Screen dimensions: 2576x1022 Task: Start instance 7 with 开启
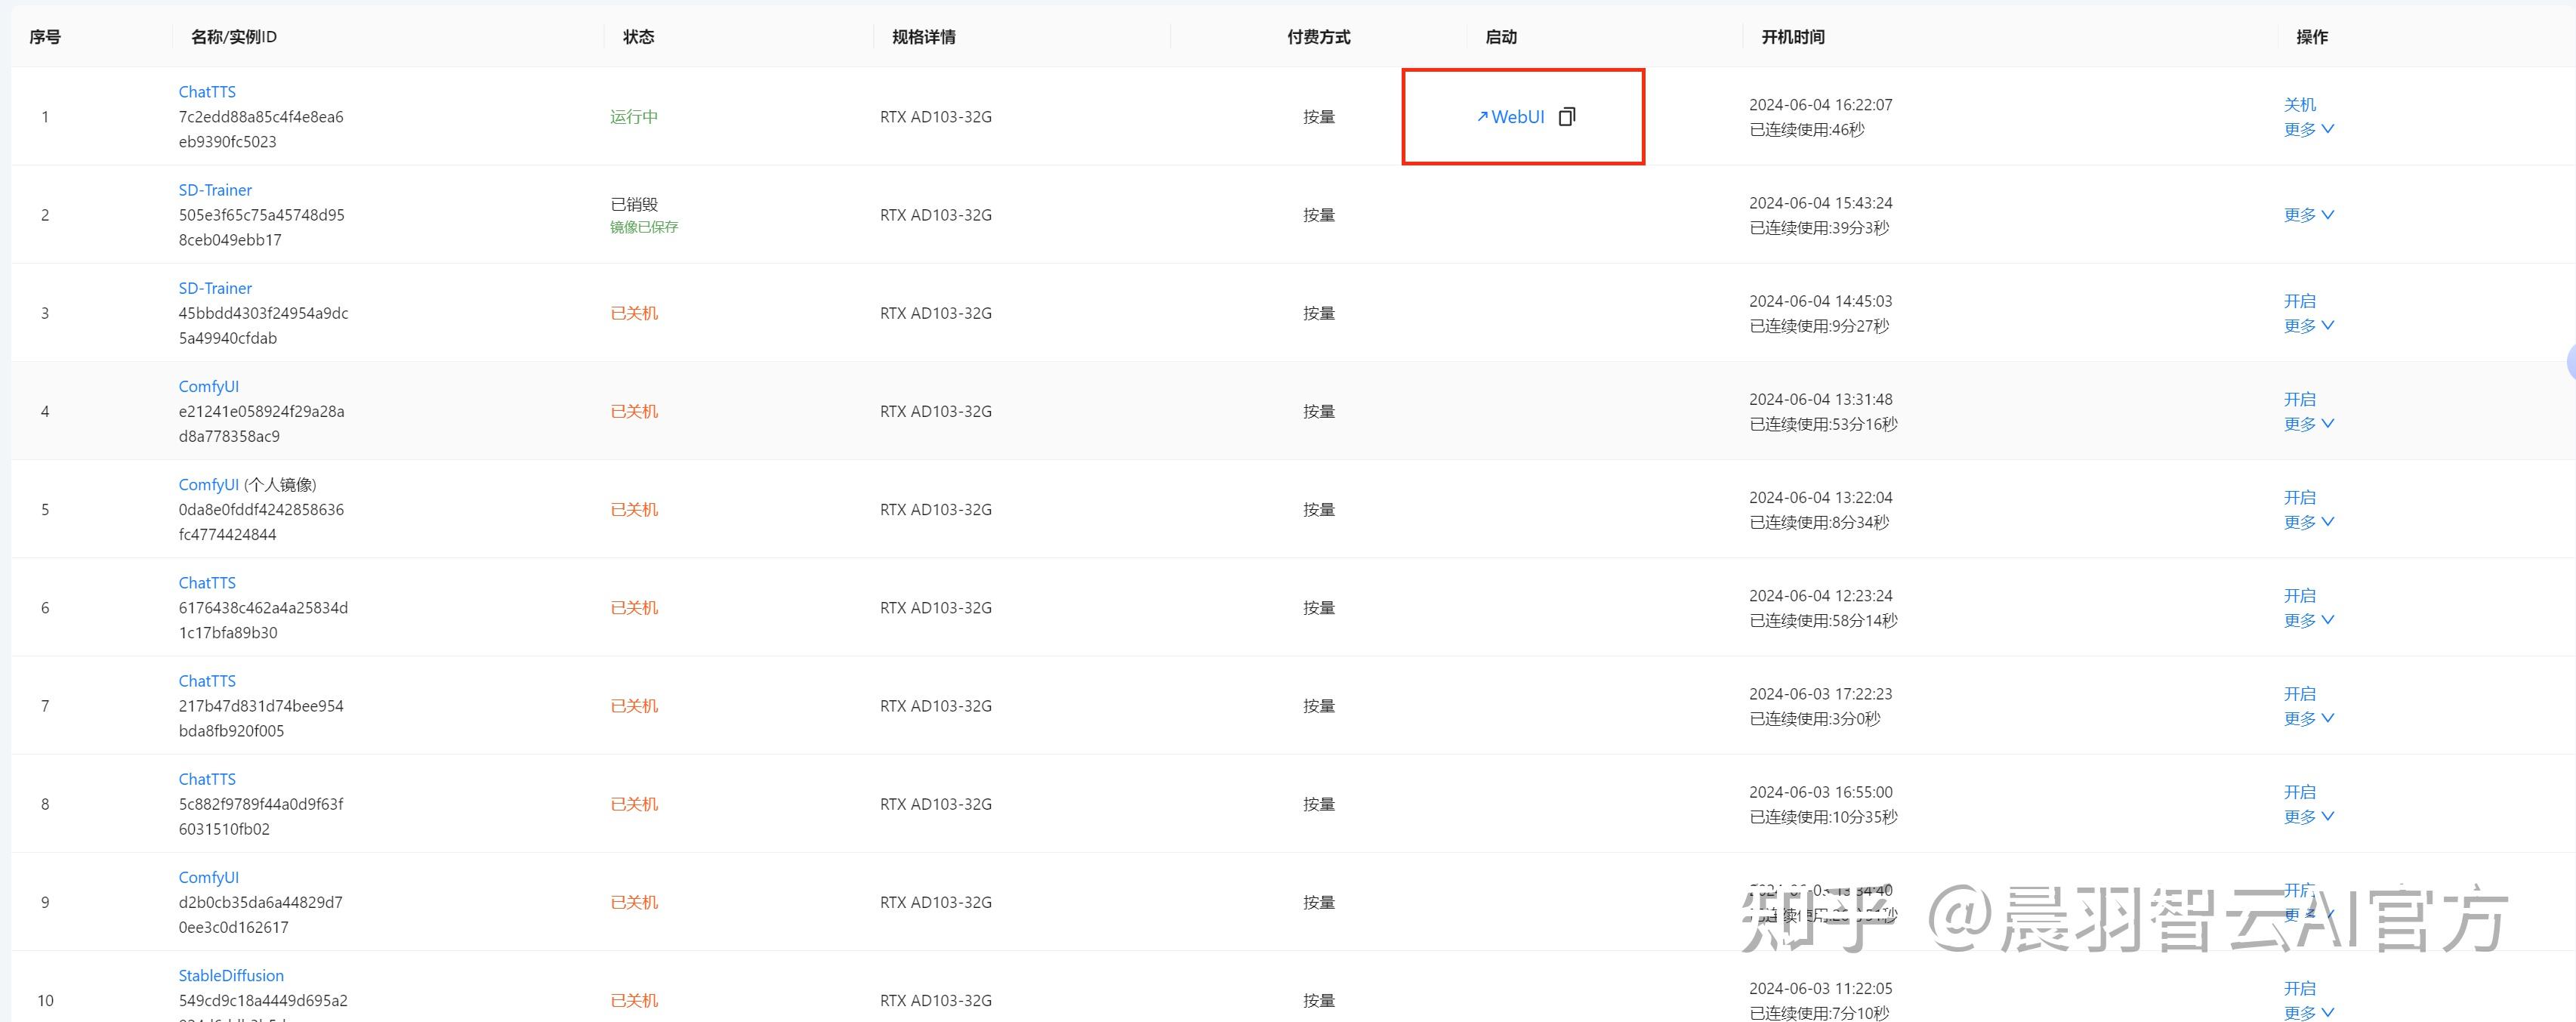[x=2299, y=693]
